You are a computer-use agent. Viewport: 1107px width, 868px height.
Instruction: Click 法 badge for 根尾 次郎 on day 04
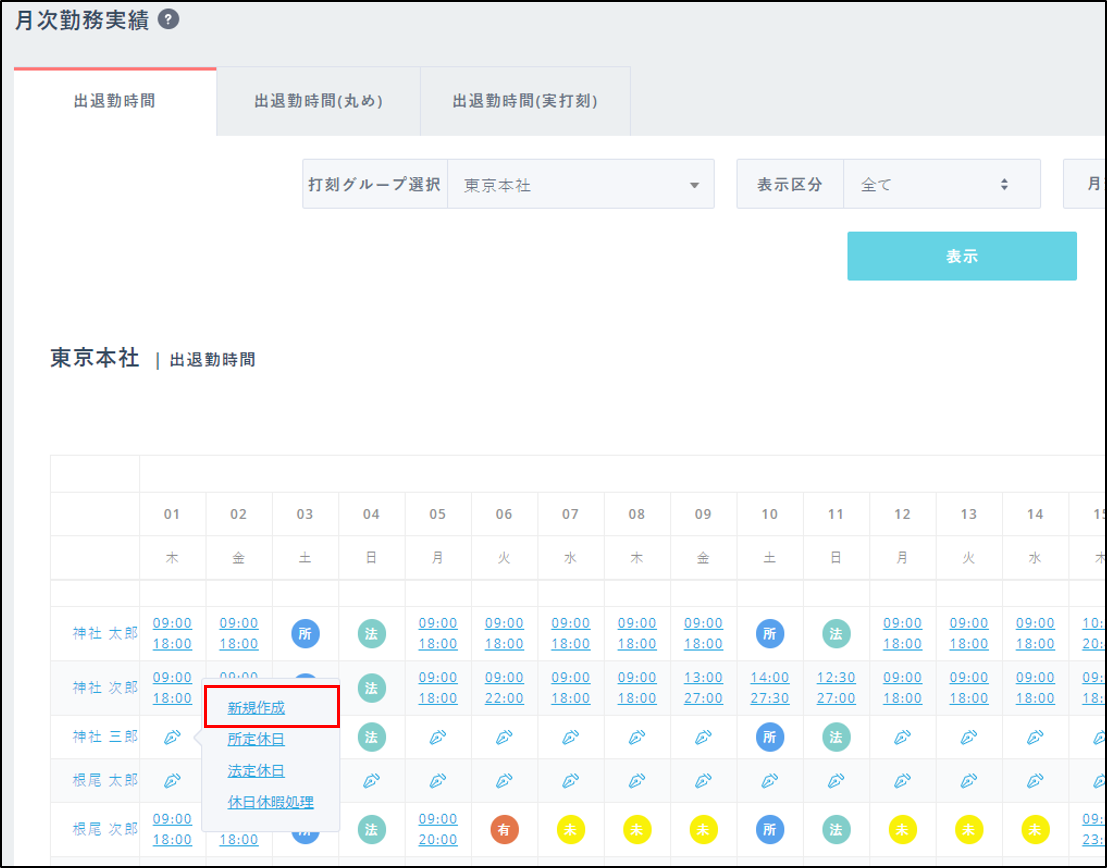[x=371, y=829]
